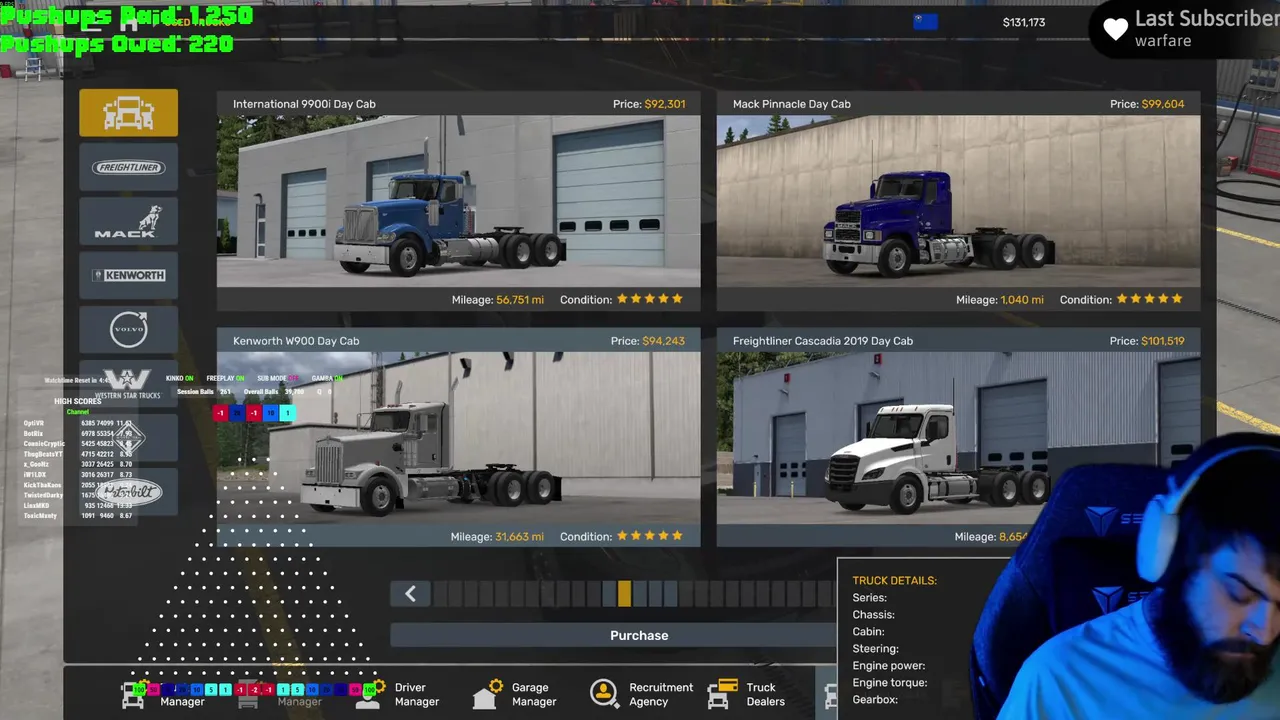Click the 'Cabin:' detail label
The height and width of the screenshot is (720, 1280).
[x=869, y=632]
